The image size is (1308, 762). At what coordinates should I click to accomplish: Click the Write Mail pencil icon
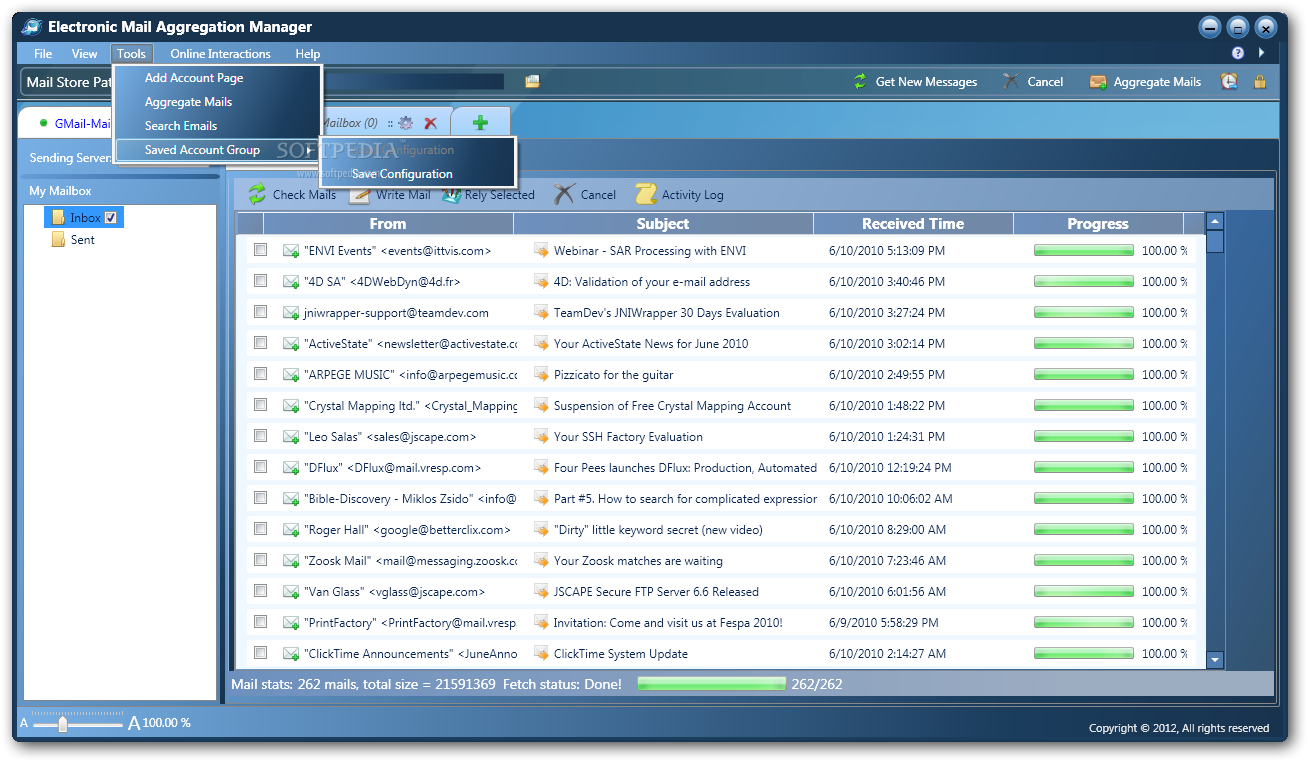[360, 195]
